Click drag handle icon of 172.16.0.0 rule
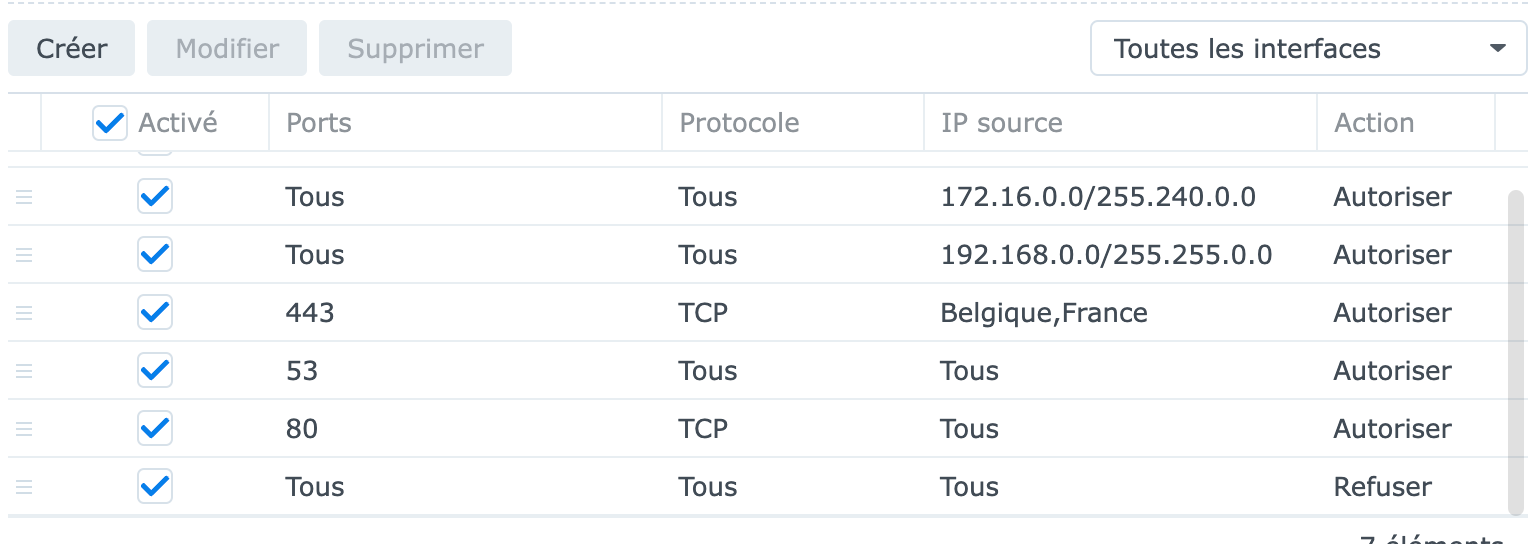 click(x=24, y=197)
